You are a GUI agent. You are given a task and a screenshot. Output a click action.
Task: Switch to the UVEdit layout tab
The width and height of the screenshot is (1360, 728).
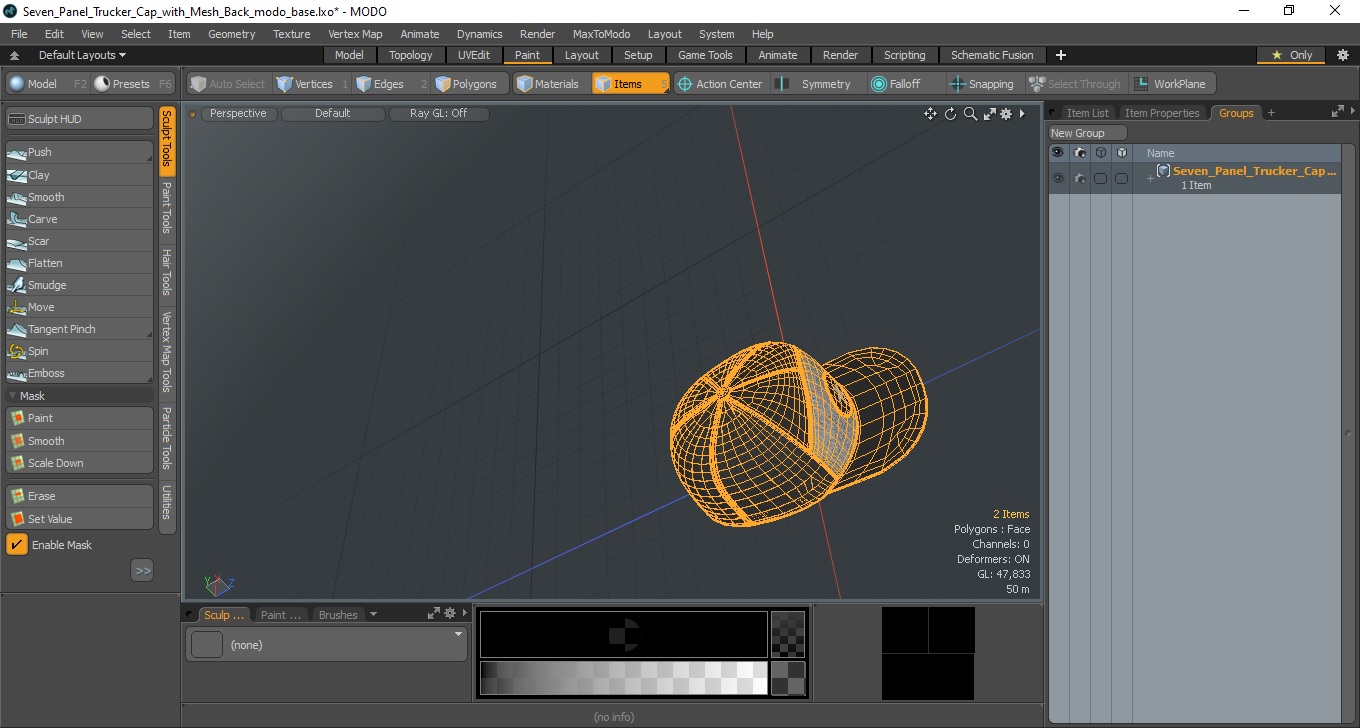pos(474,55)
